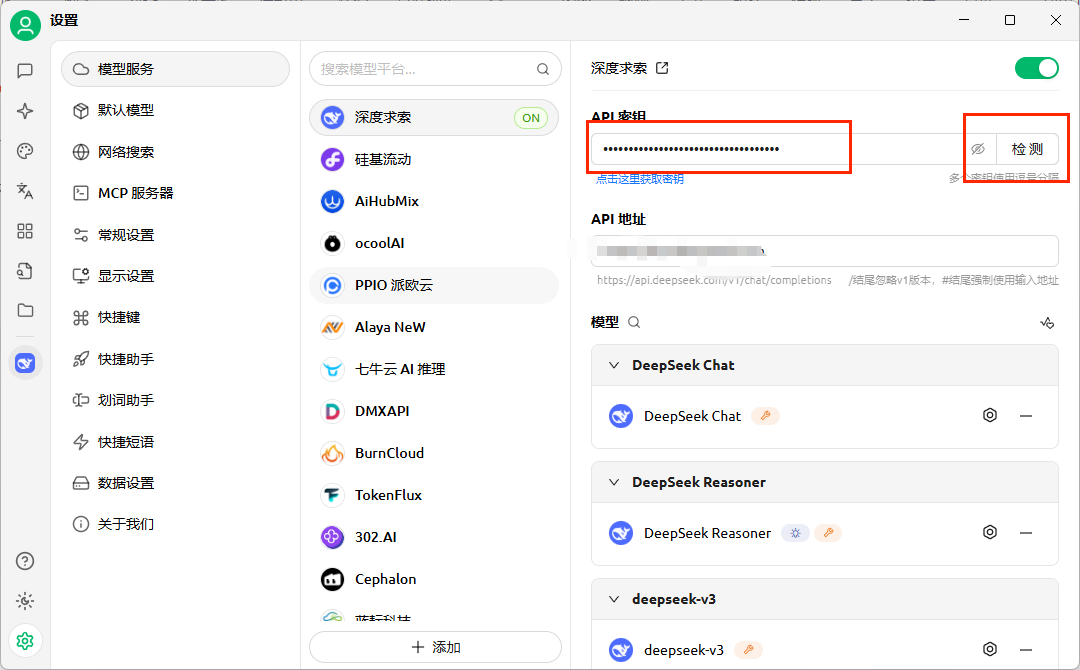Open settings for DeepSeek Chat model
Screen dimensions: 1080x670
(x=990, y=415)
